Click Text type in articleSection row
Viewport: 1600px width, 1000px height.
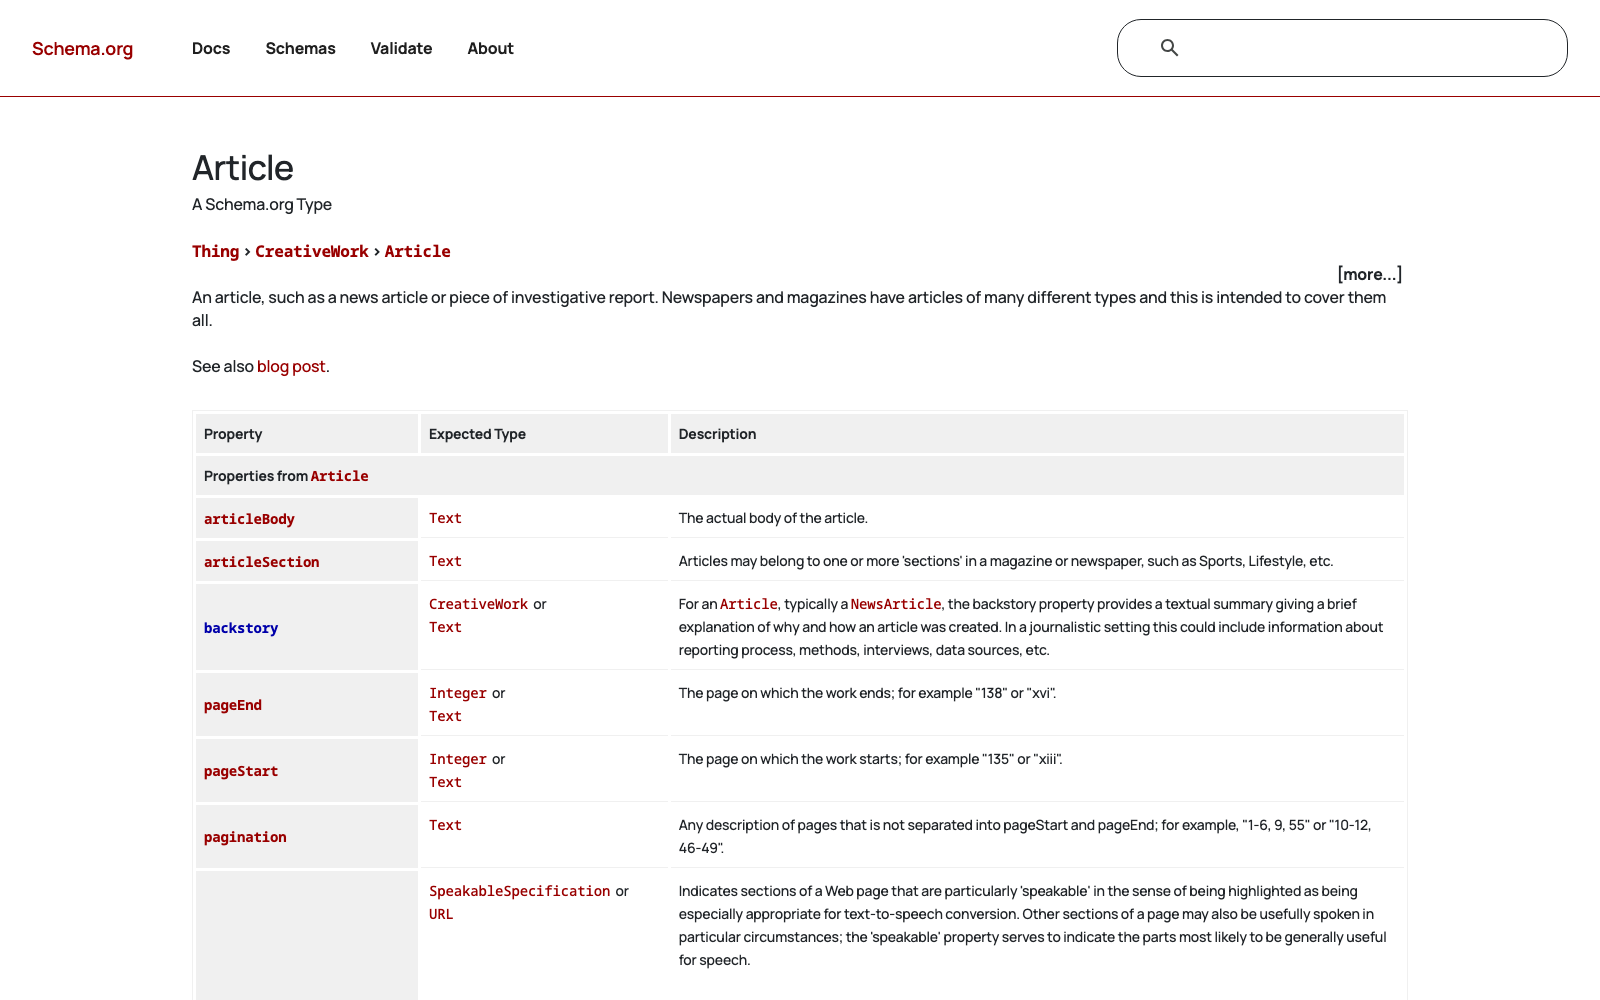click(x=445, y=561)
